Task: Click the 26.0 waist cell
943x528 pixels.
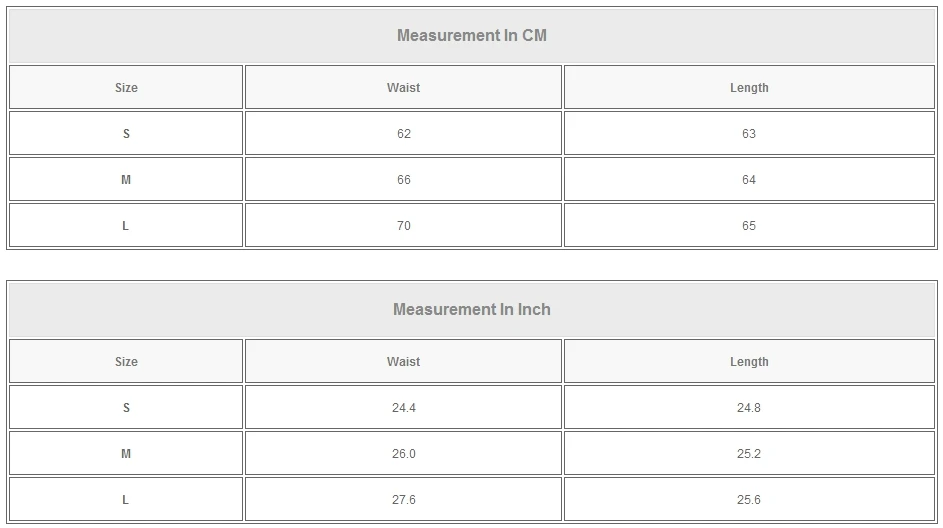Action: point(403,454)
